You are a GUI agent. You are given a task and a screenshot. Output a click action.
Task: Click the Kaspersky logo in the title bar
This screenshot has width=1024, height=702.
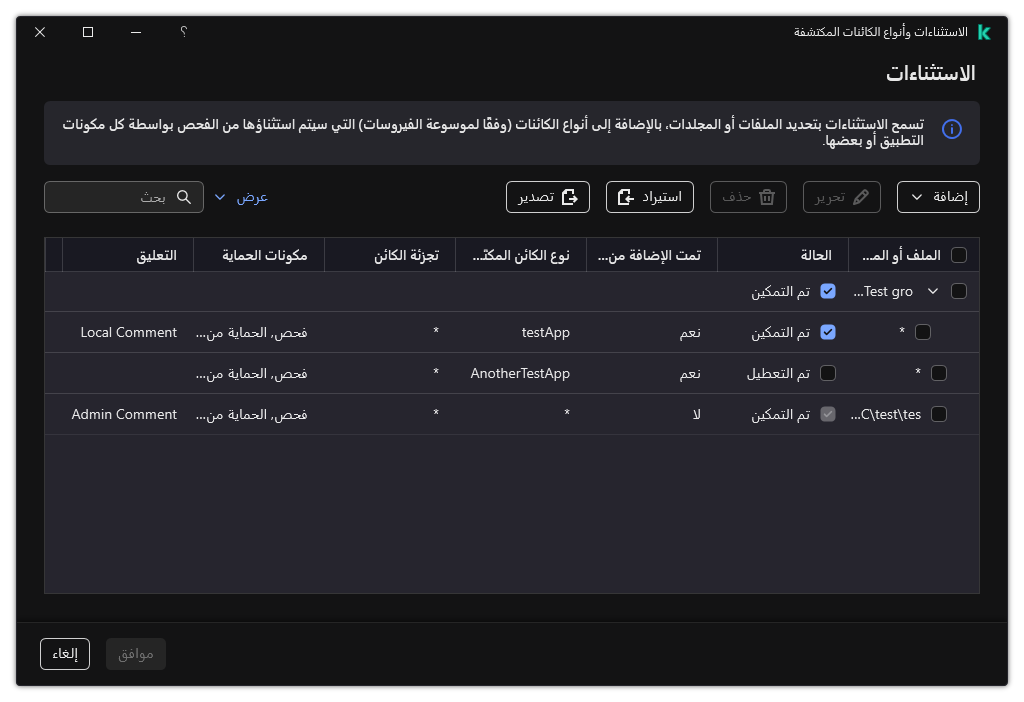click(x=984, y=32)
